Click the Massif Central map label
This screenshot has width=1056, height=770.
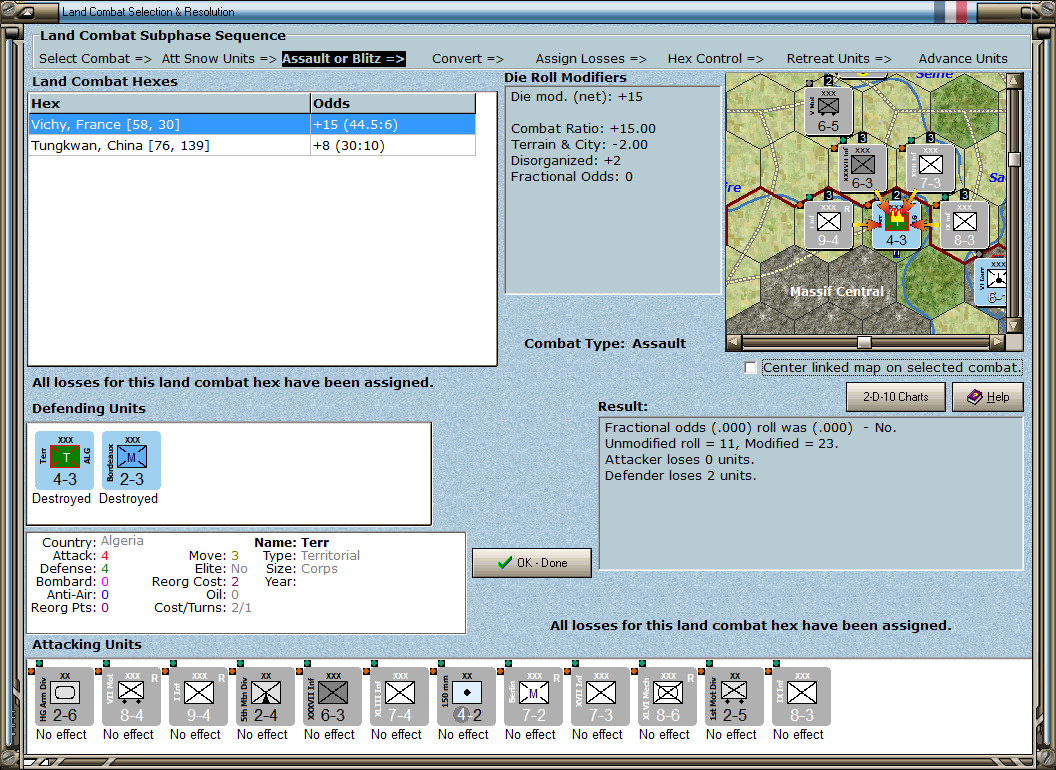coord(836,292)
